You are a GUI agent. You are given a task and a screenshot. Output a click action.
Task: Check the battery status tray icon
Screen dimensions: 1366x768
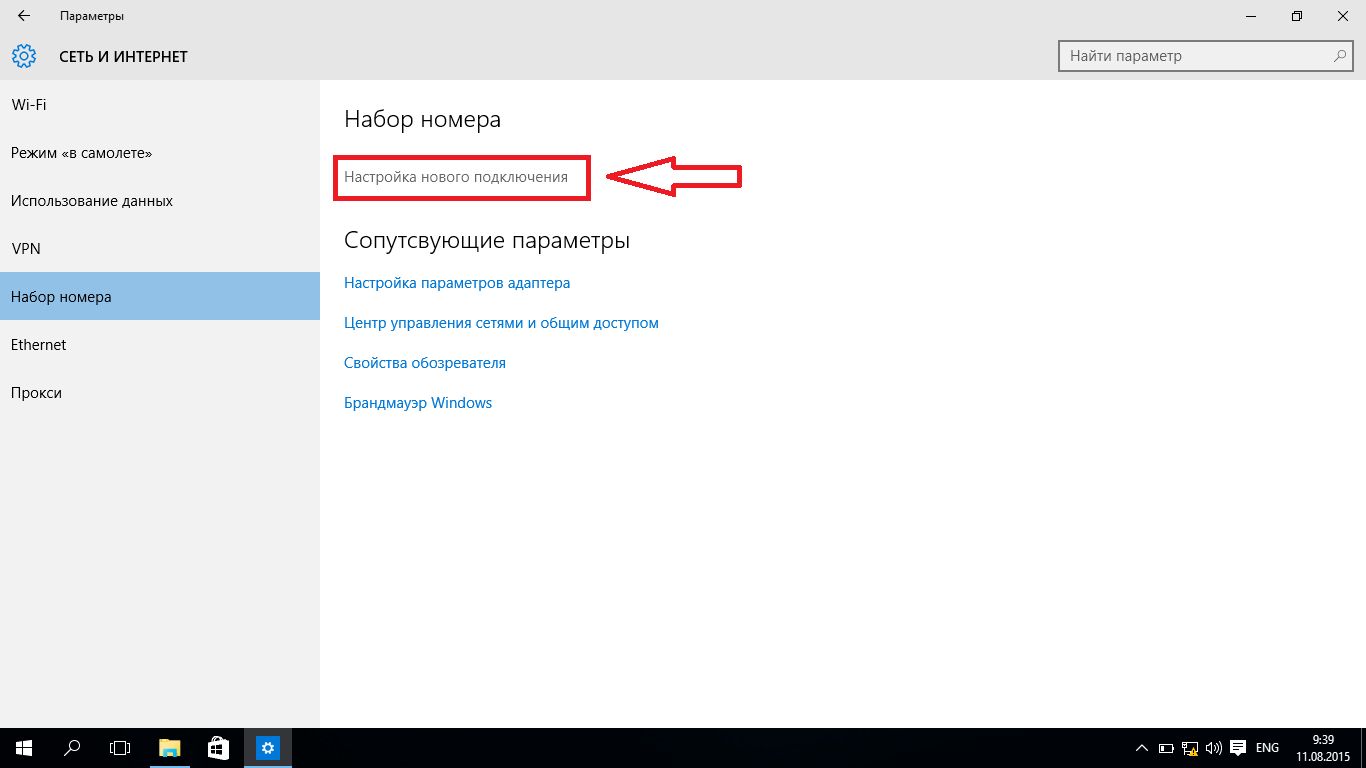(1166, 748)
